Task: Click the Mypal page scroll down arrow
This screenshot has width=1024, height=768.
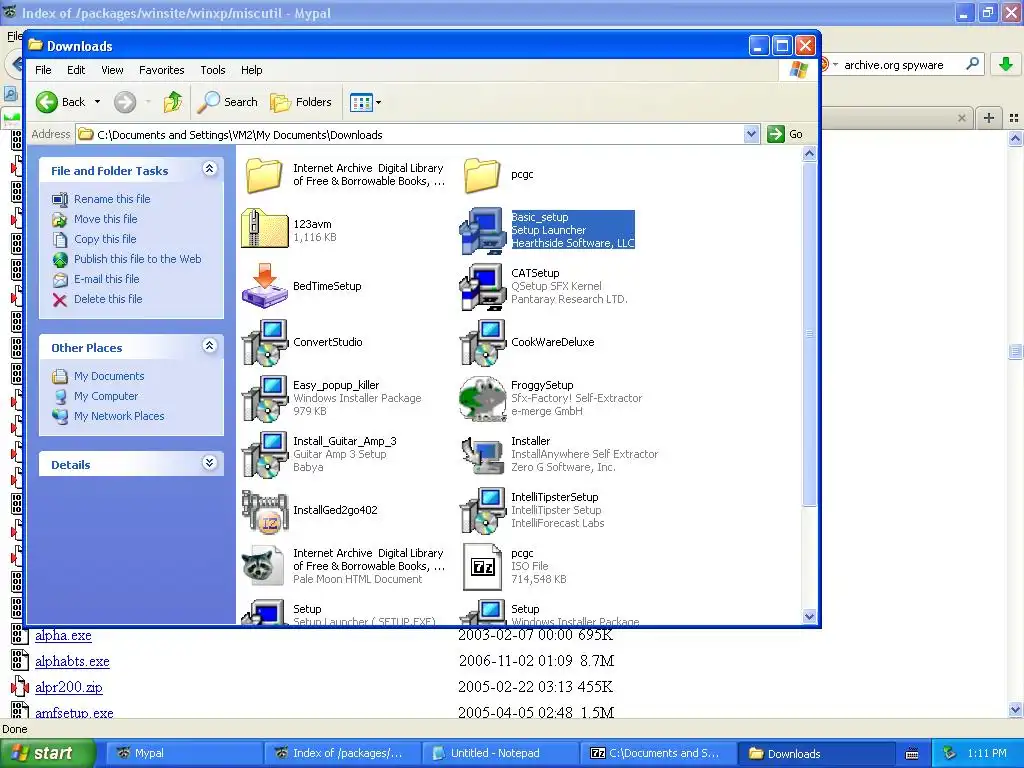Action: [x=1016, y=709]
